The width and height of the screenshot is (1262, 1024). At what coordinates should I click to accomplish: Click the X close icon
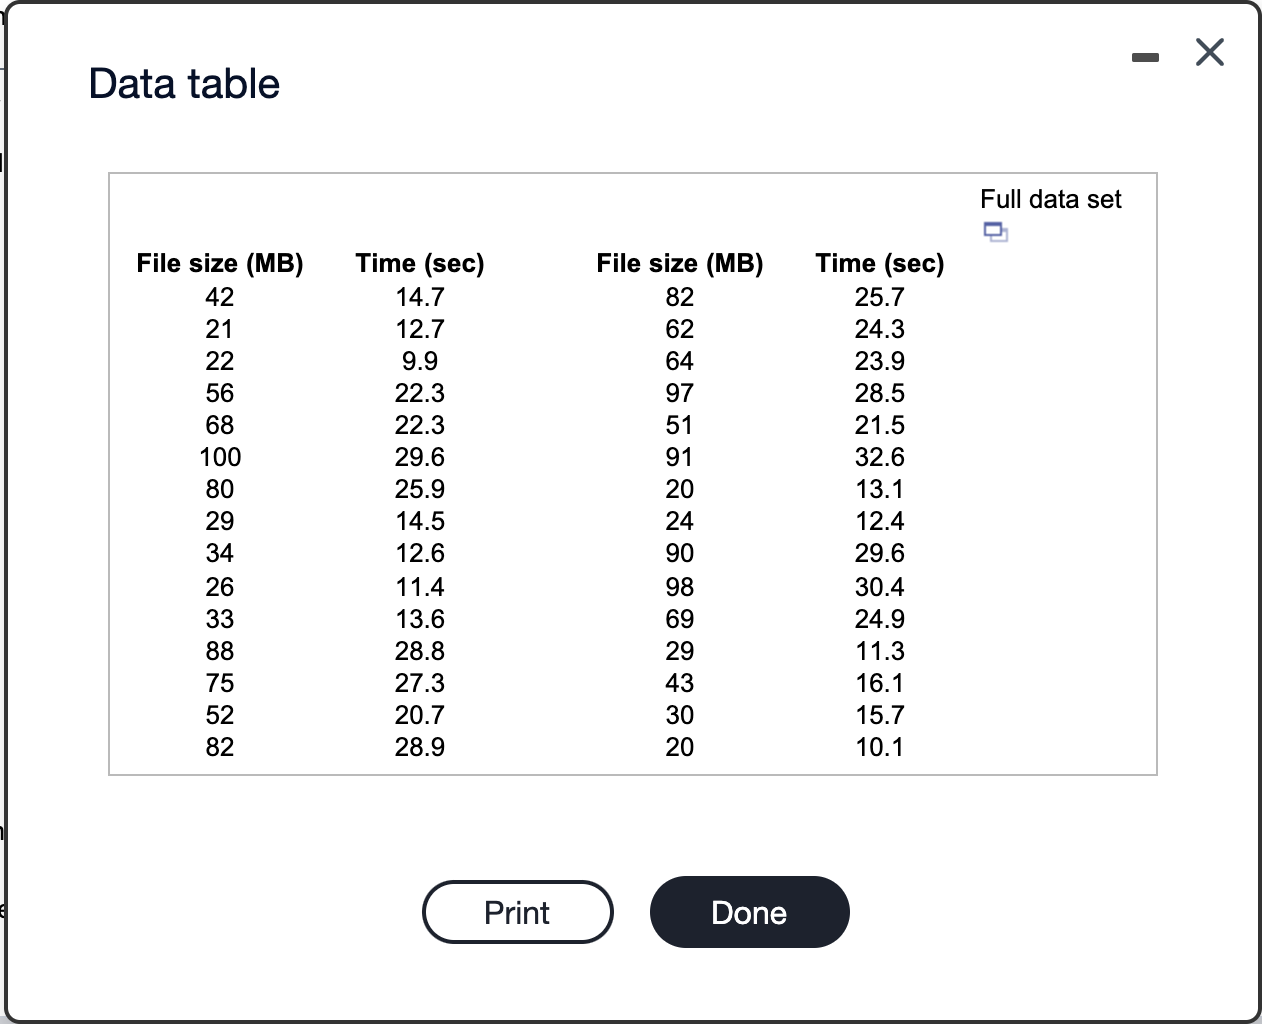1209,53
